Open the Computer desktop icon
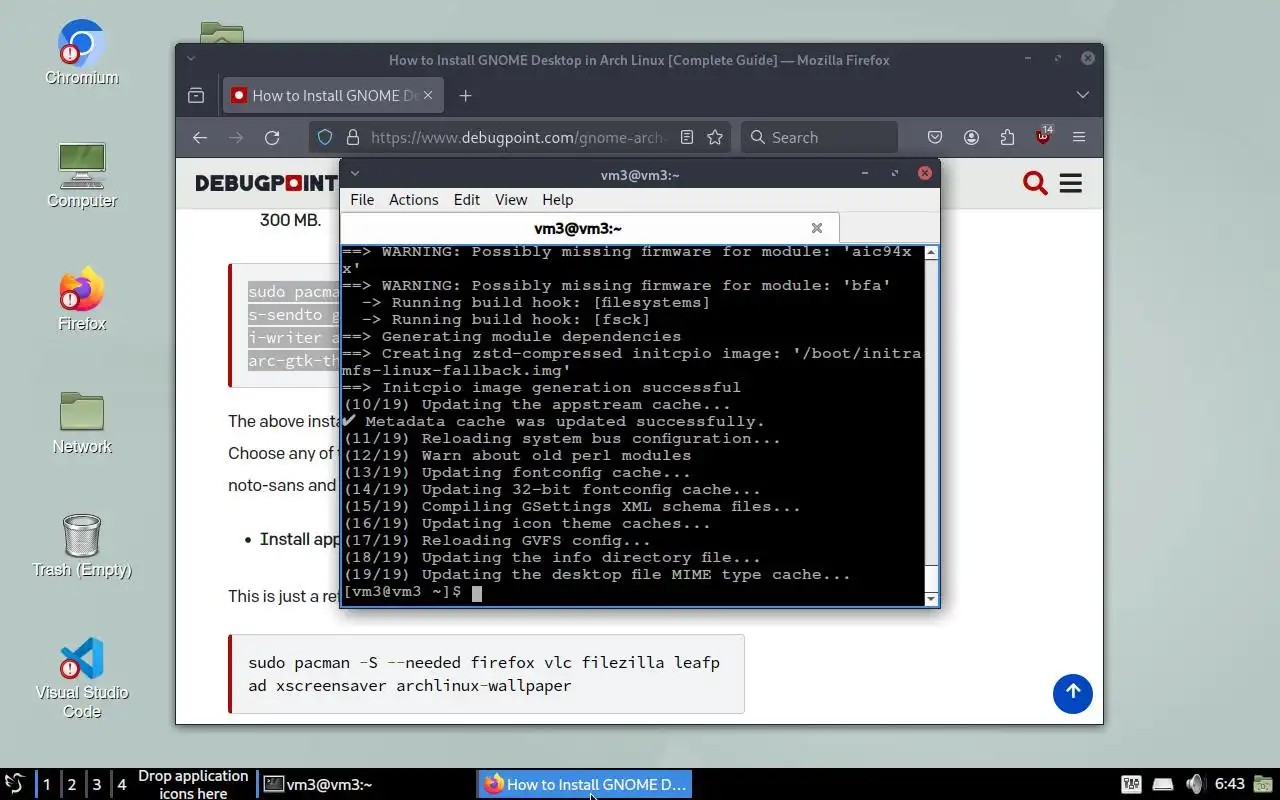Image resolution: width=1280 pixels, height=800 pixels. [x=81, y=176]
